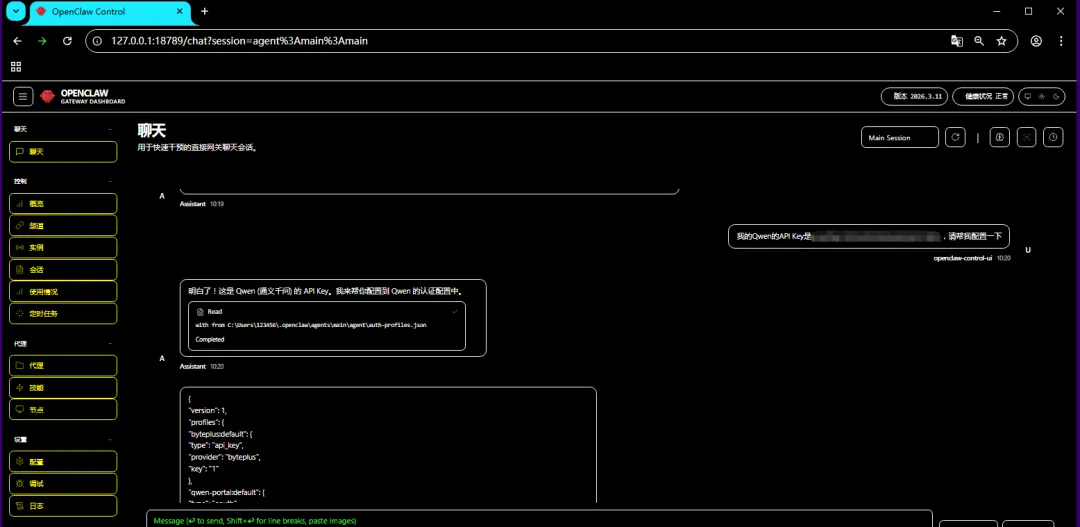1080x527 pixels.
Task: Open the clock icon button in the chat header
Action: (1053, 137)
